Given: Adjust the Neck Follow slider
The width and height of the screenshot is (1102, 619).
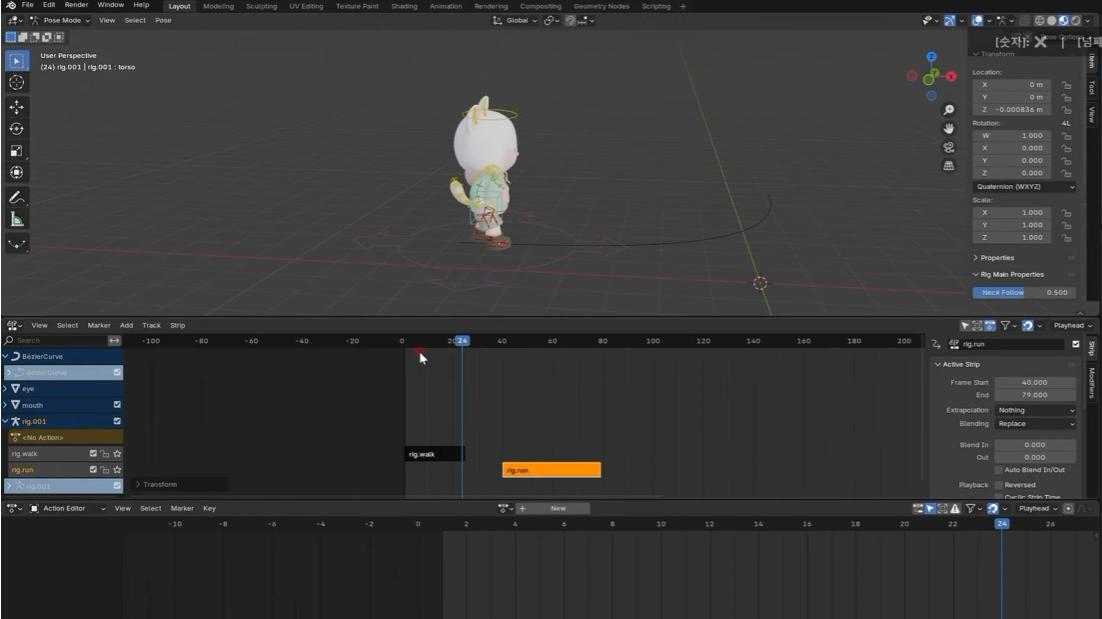Looking at the screenshot, I should (x=1024, y=293).
